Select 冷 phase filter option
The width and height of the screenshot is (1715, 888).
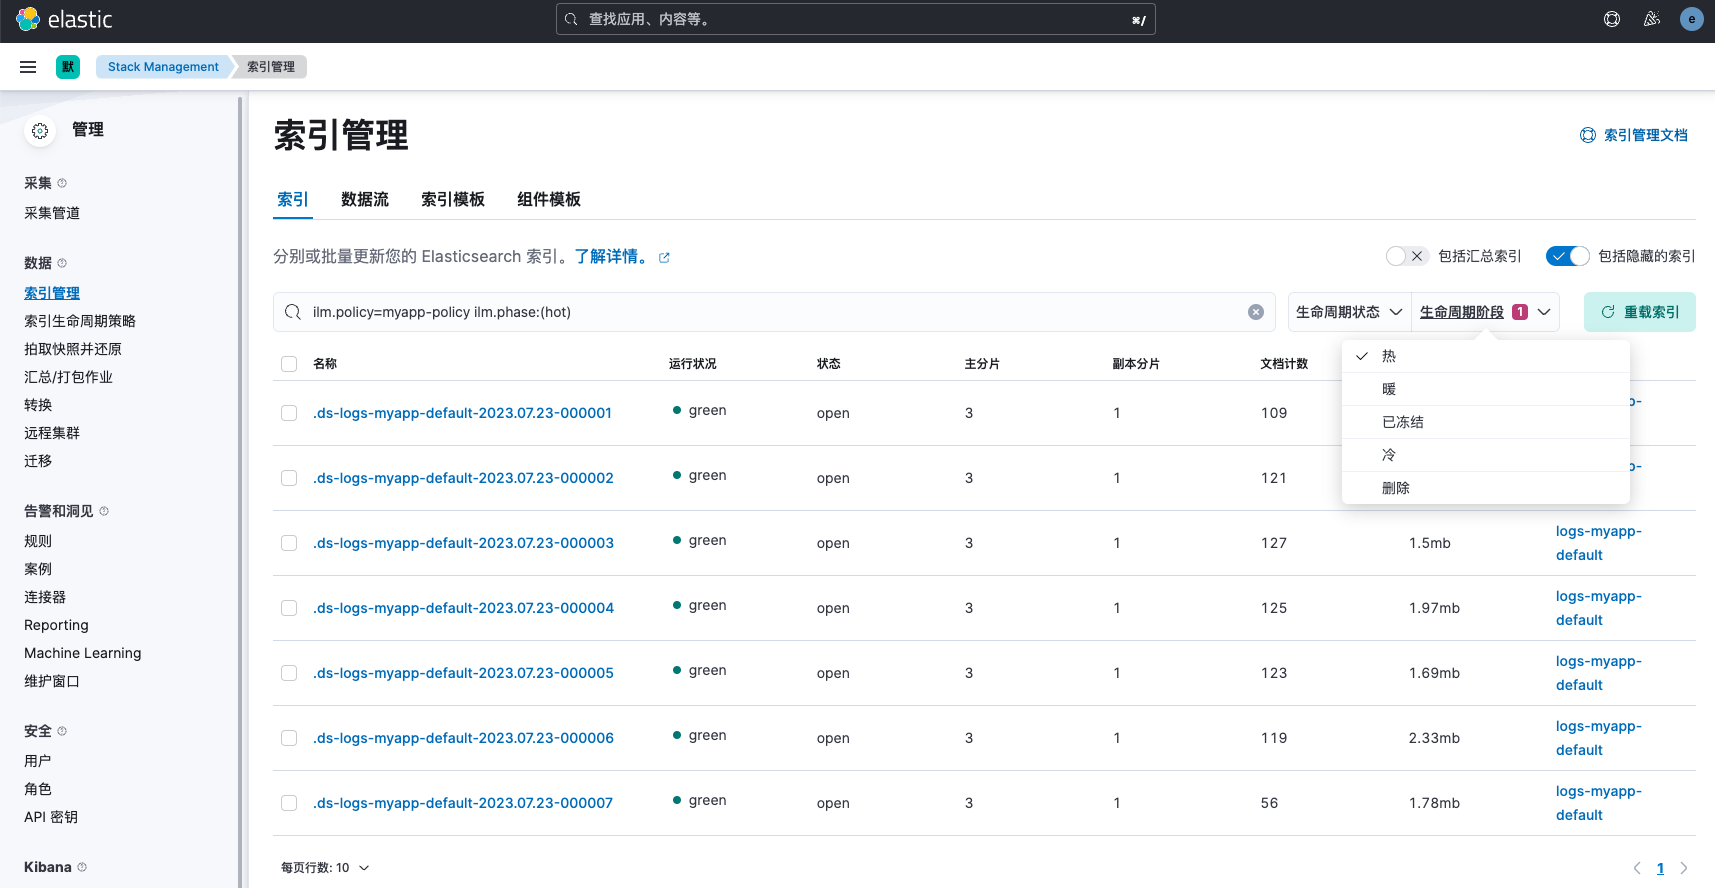[1486, 455]
